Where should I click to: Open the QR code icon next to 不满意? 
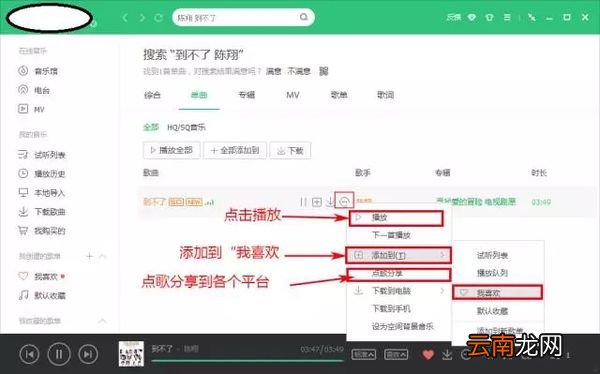[x=324, y=71]
